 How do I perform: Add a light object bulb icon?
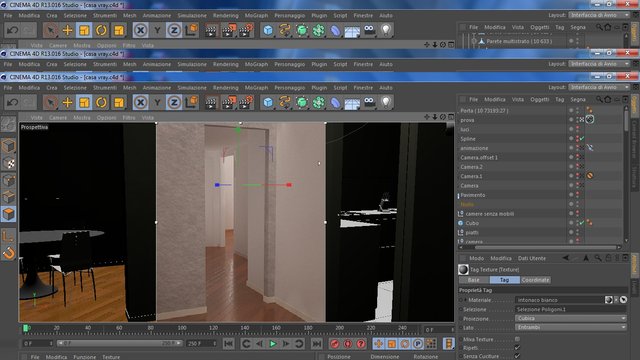pyautogui.click(x=386, y=102)
